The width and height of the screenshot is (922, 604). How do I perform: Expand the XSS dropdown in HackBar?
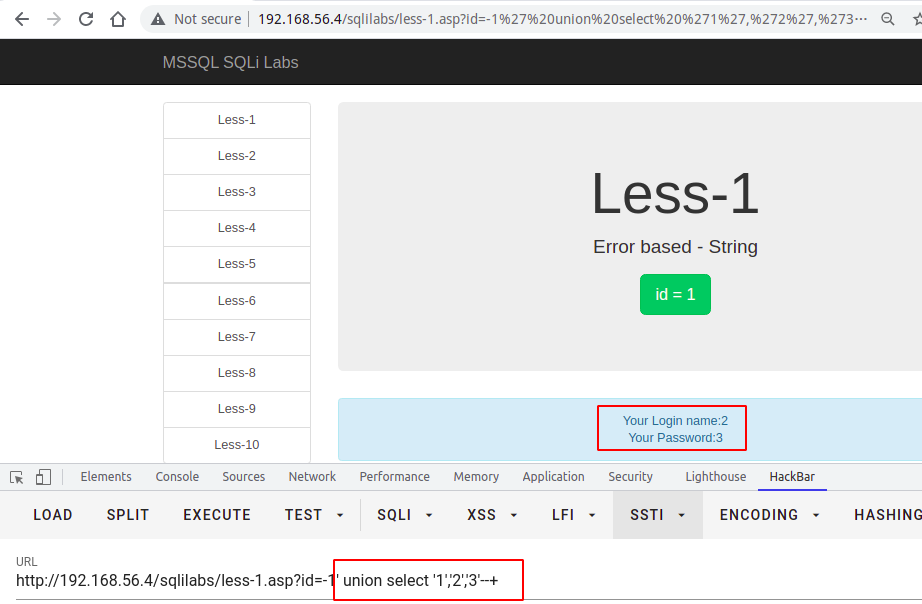point(492,515)
